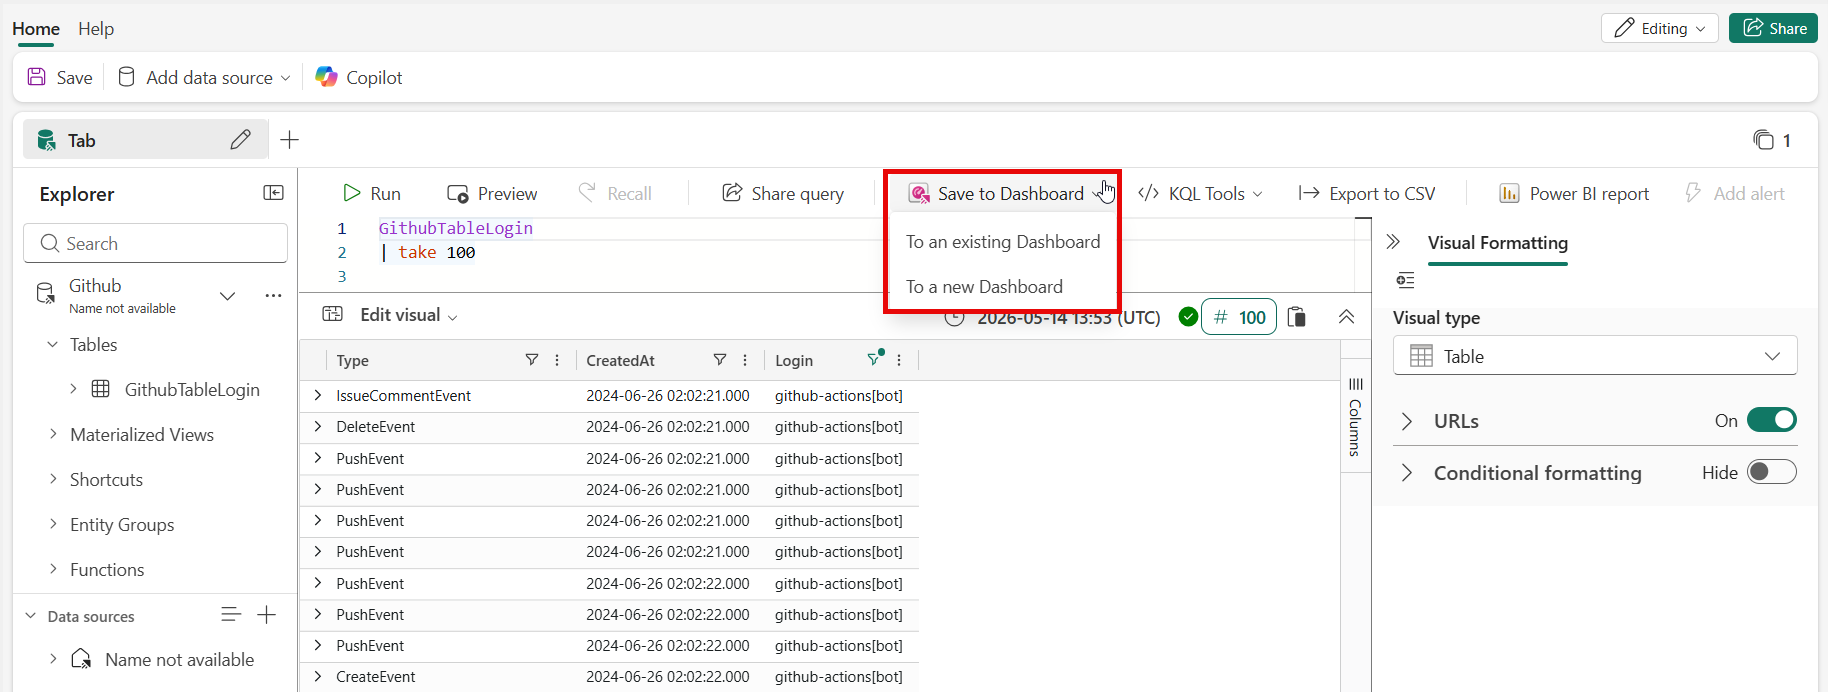Collapse the Data sources section

(30, 616)
